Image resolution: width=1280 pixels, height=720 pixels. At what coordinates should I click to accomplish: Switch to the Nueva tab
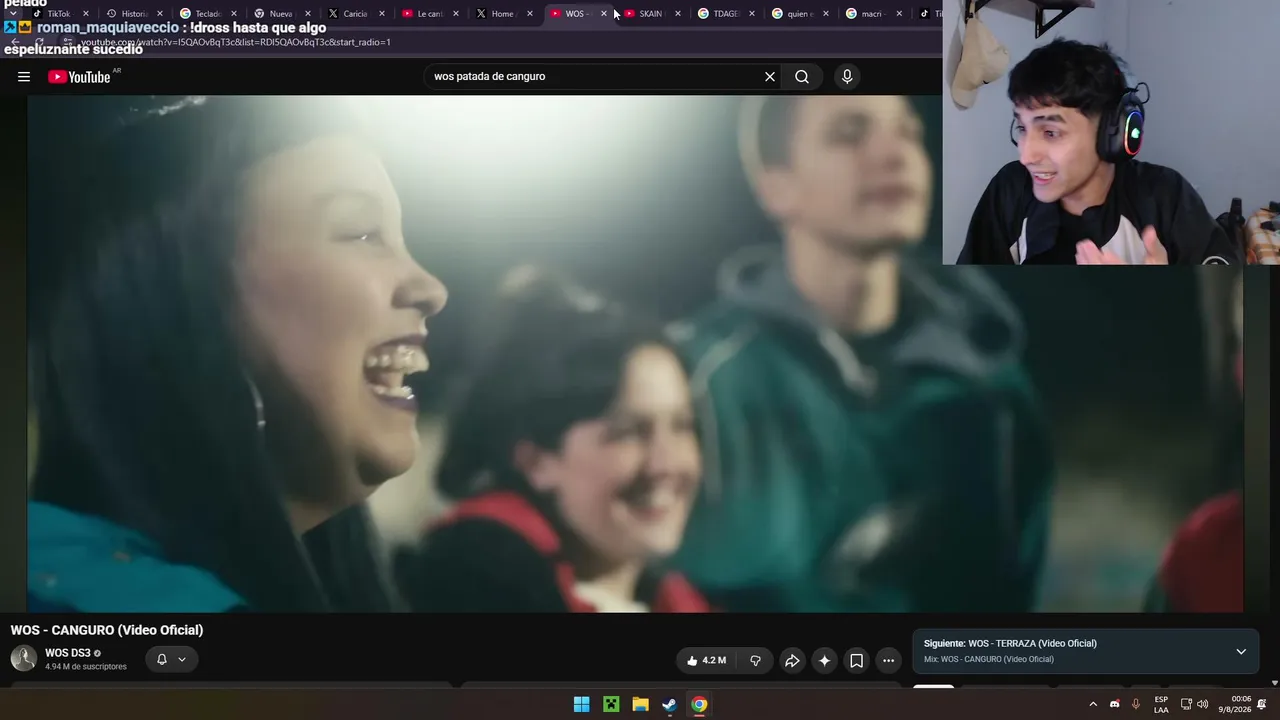[280, 14]
